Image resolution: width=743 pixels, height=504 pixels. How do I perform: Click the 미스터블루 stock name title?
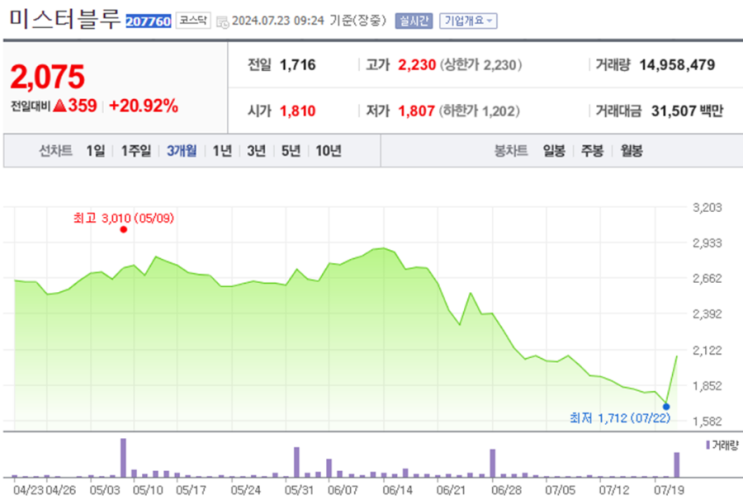65,19
